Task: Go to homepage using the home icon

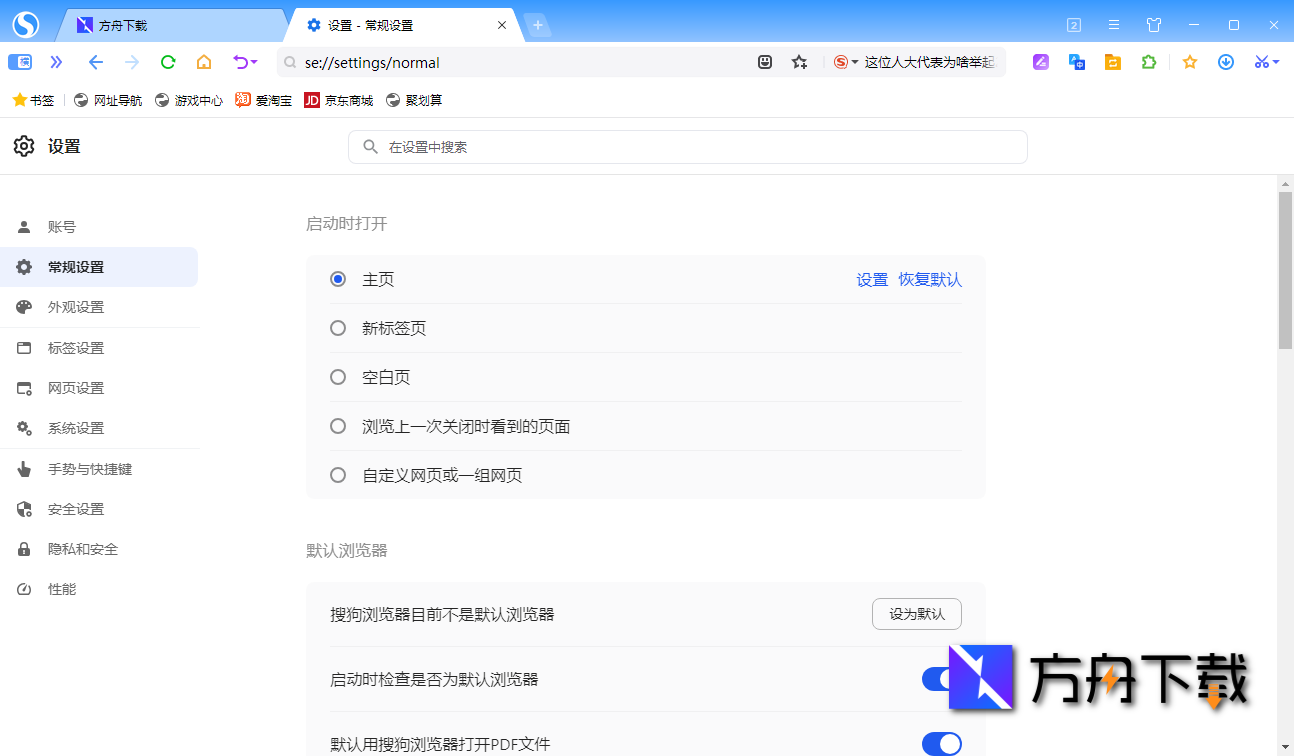Action: (x=203, y=62)
